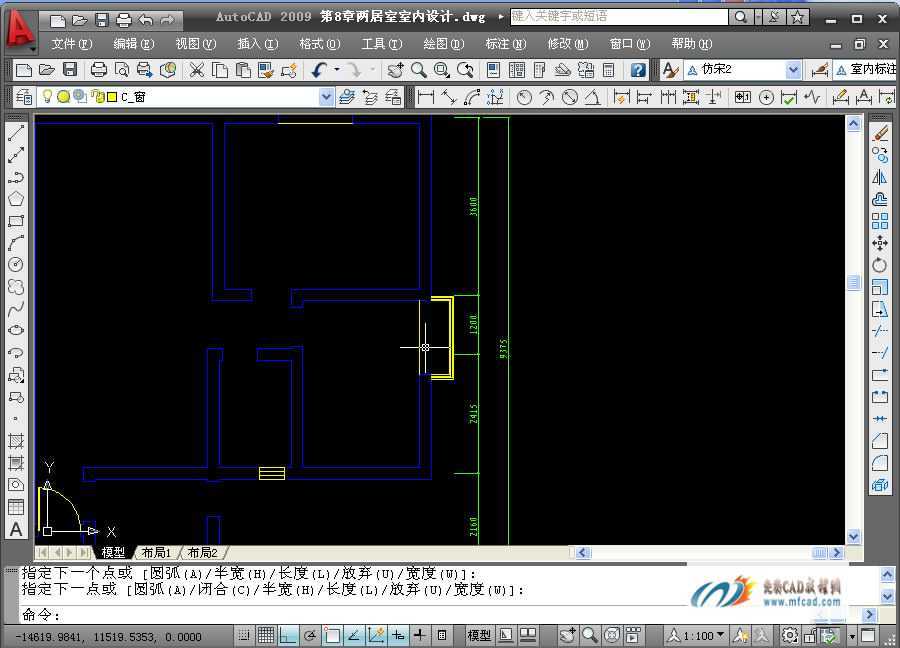Select the Rectangle draw tool
The width and height of the screenshot is (900, 648).
(16, 221)
